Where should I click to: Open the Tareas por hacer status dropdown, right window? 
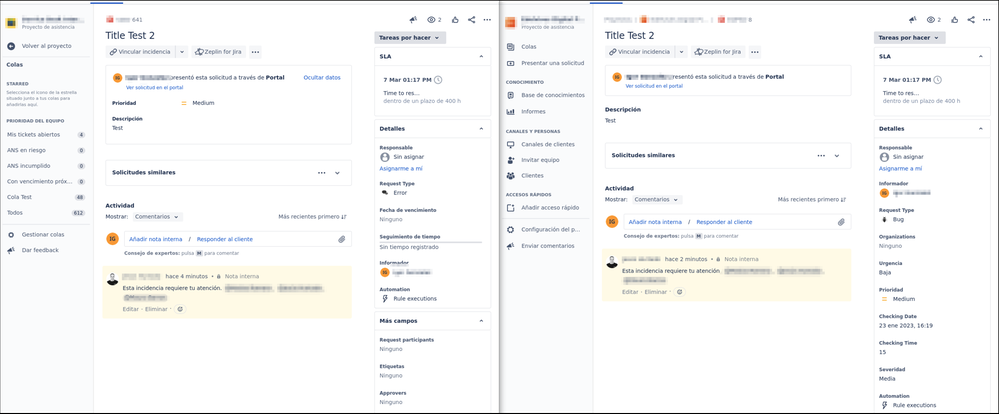click(x=910, y=38)
